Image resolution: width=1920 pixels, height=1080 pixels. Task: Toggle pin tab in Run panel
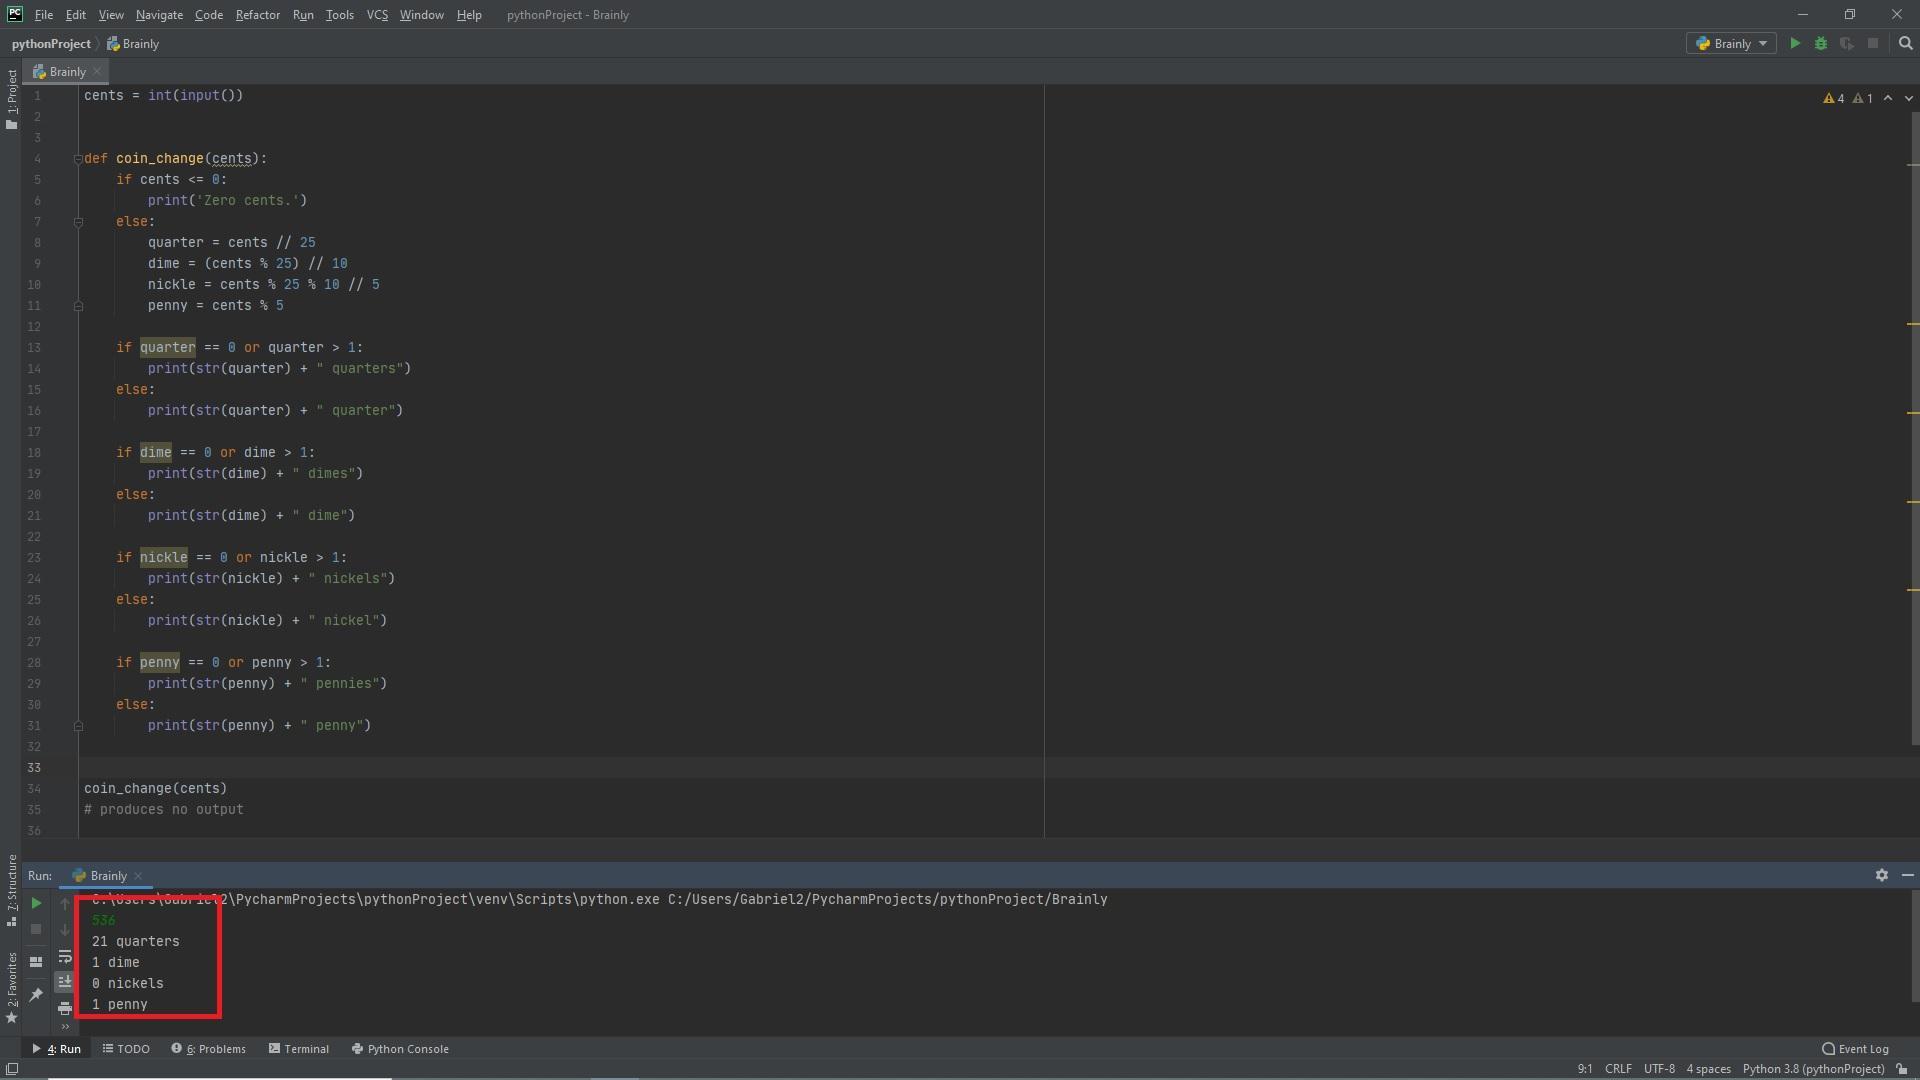click(x=36, y=994)
